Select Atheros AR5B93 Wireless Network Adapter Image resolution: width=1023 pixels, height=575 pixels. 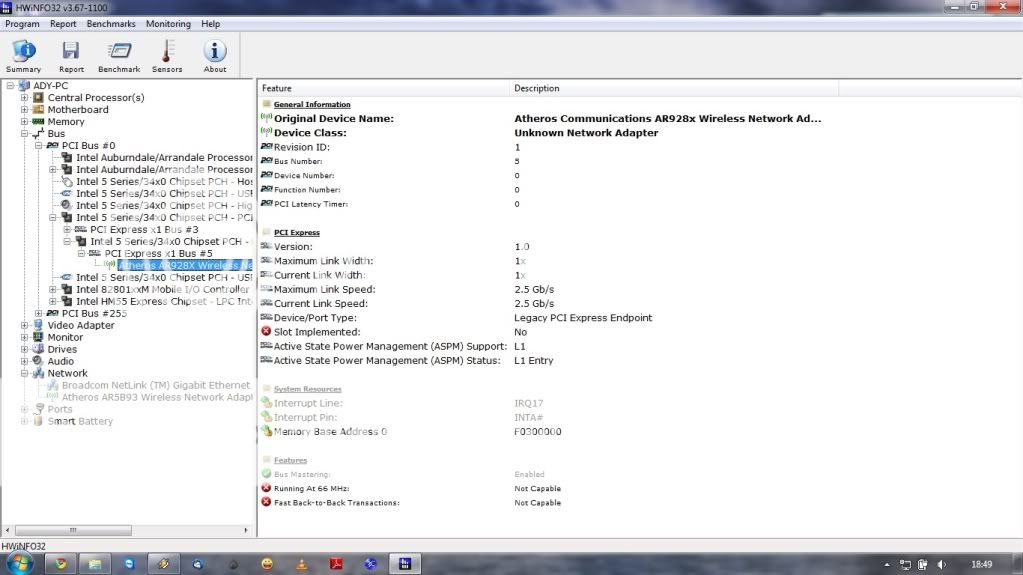pyautogui.click(x=157, y=397)
